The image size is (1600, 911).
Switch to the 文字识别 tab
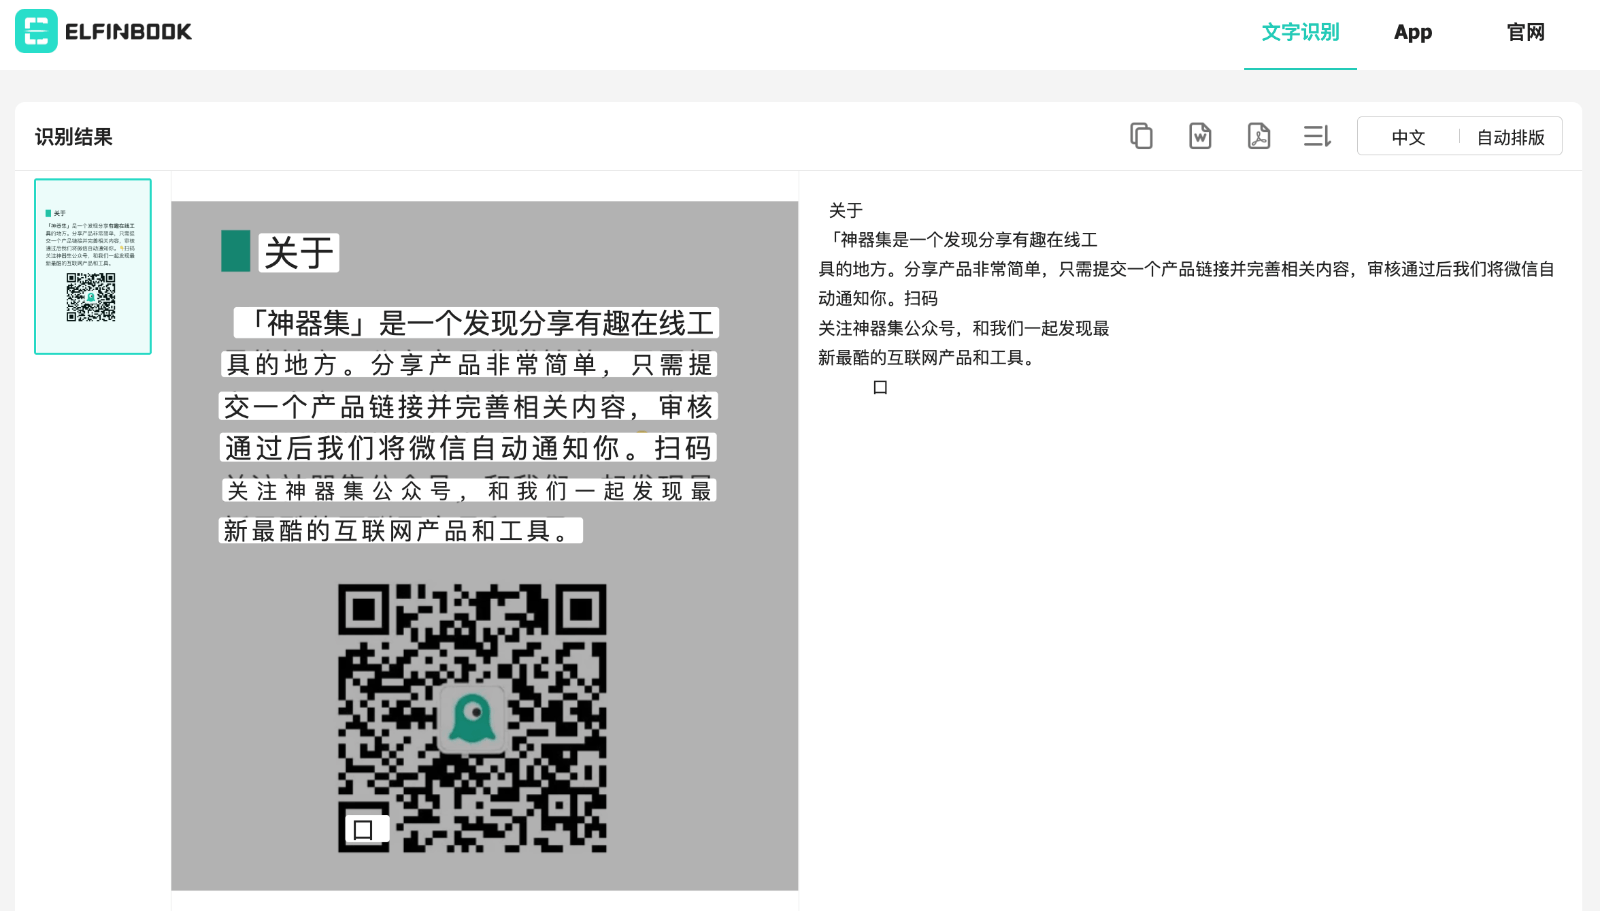1299,31
